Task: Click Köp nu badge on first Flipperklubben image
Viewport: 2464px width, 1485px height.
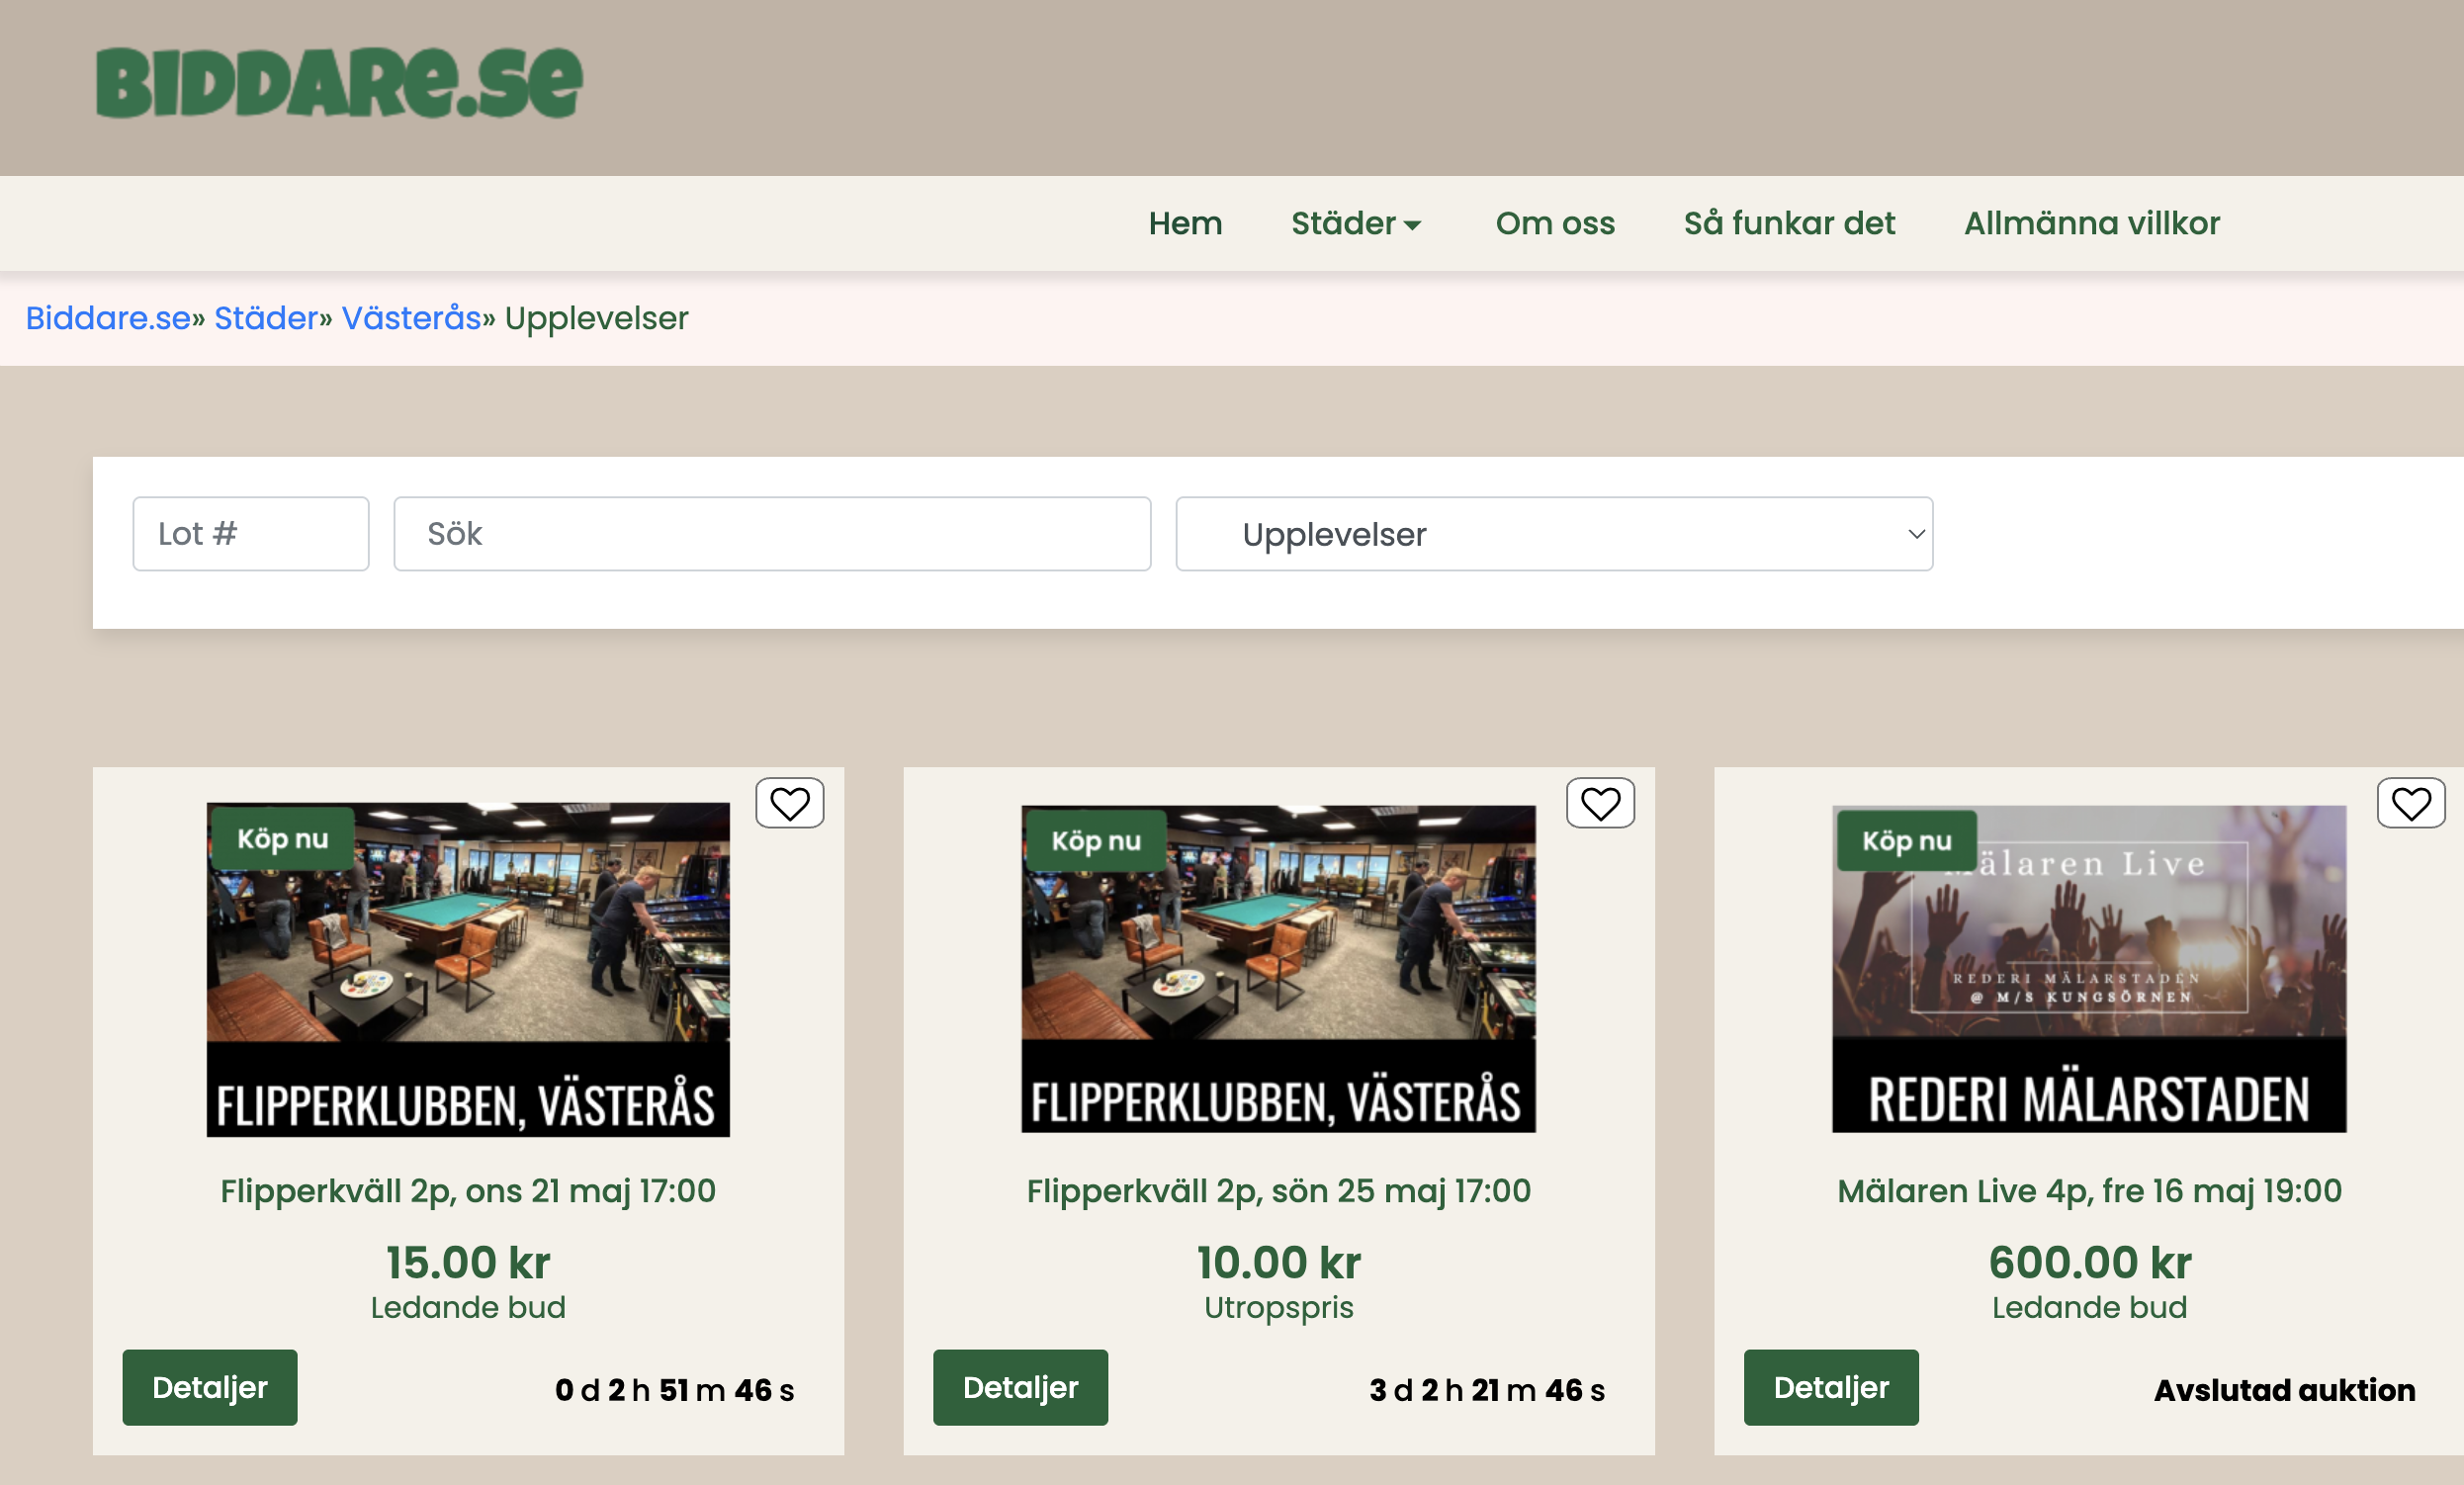Action: pos(282,838)
